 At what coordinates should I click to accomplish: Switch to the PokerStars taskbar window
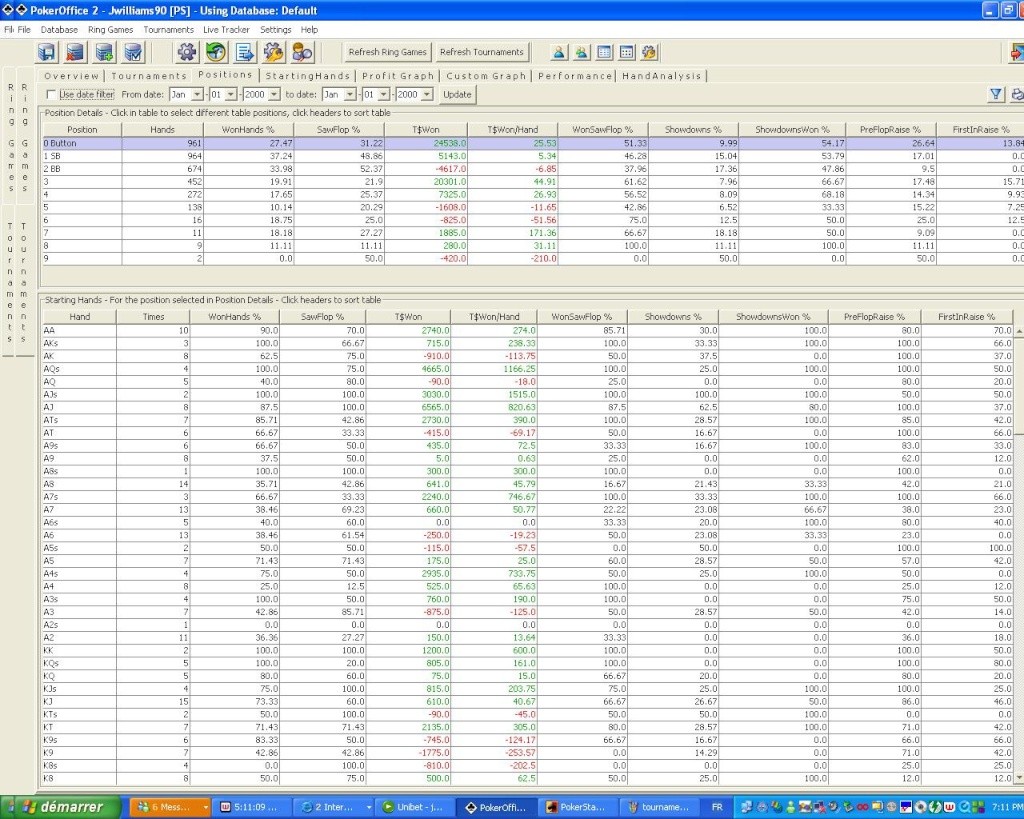click(x=577, y=807)
